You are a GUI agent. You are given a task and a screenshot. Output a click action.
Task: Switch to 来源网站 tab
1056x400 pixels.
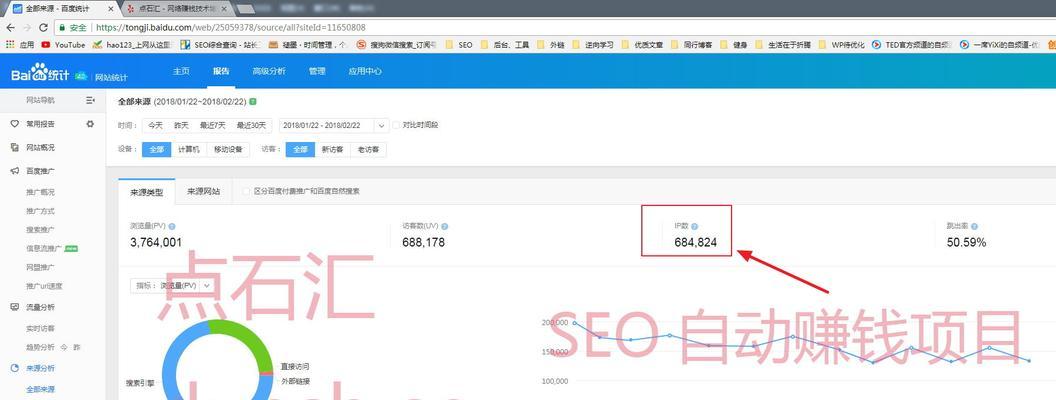pyautogui.click(x=203, y=191)
